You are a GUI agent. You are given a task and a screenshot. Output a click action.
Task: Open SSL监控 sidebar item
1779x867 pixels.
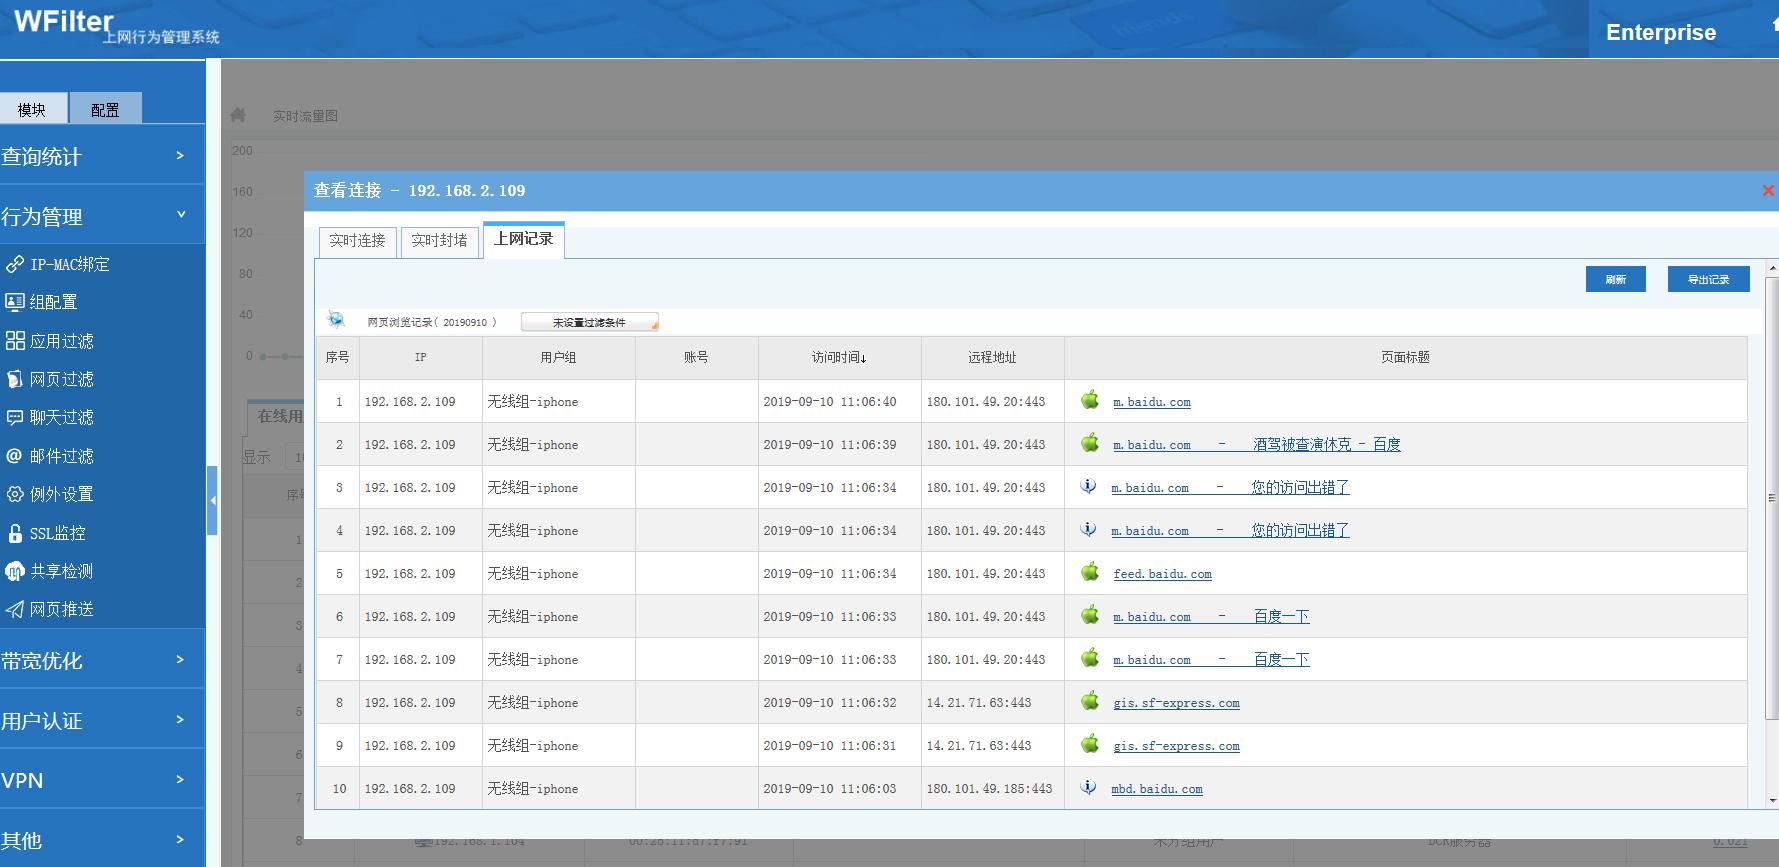click(46, 533)
